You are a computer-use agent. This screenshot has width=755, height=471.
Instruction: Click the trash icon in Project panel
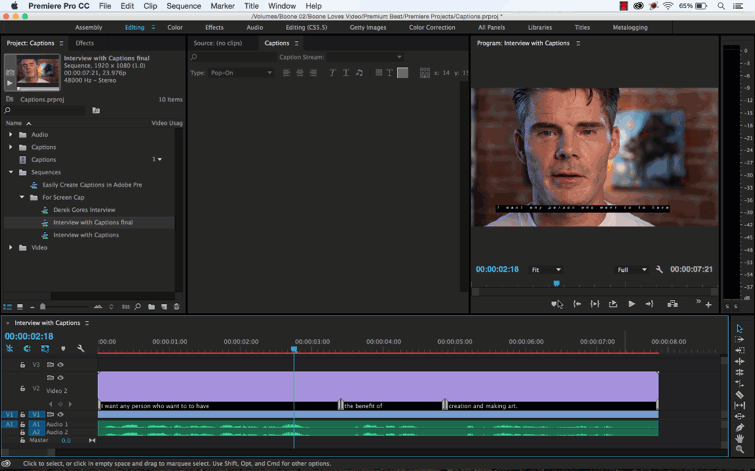pyautogui.click(x=177, y=307)
